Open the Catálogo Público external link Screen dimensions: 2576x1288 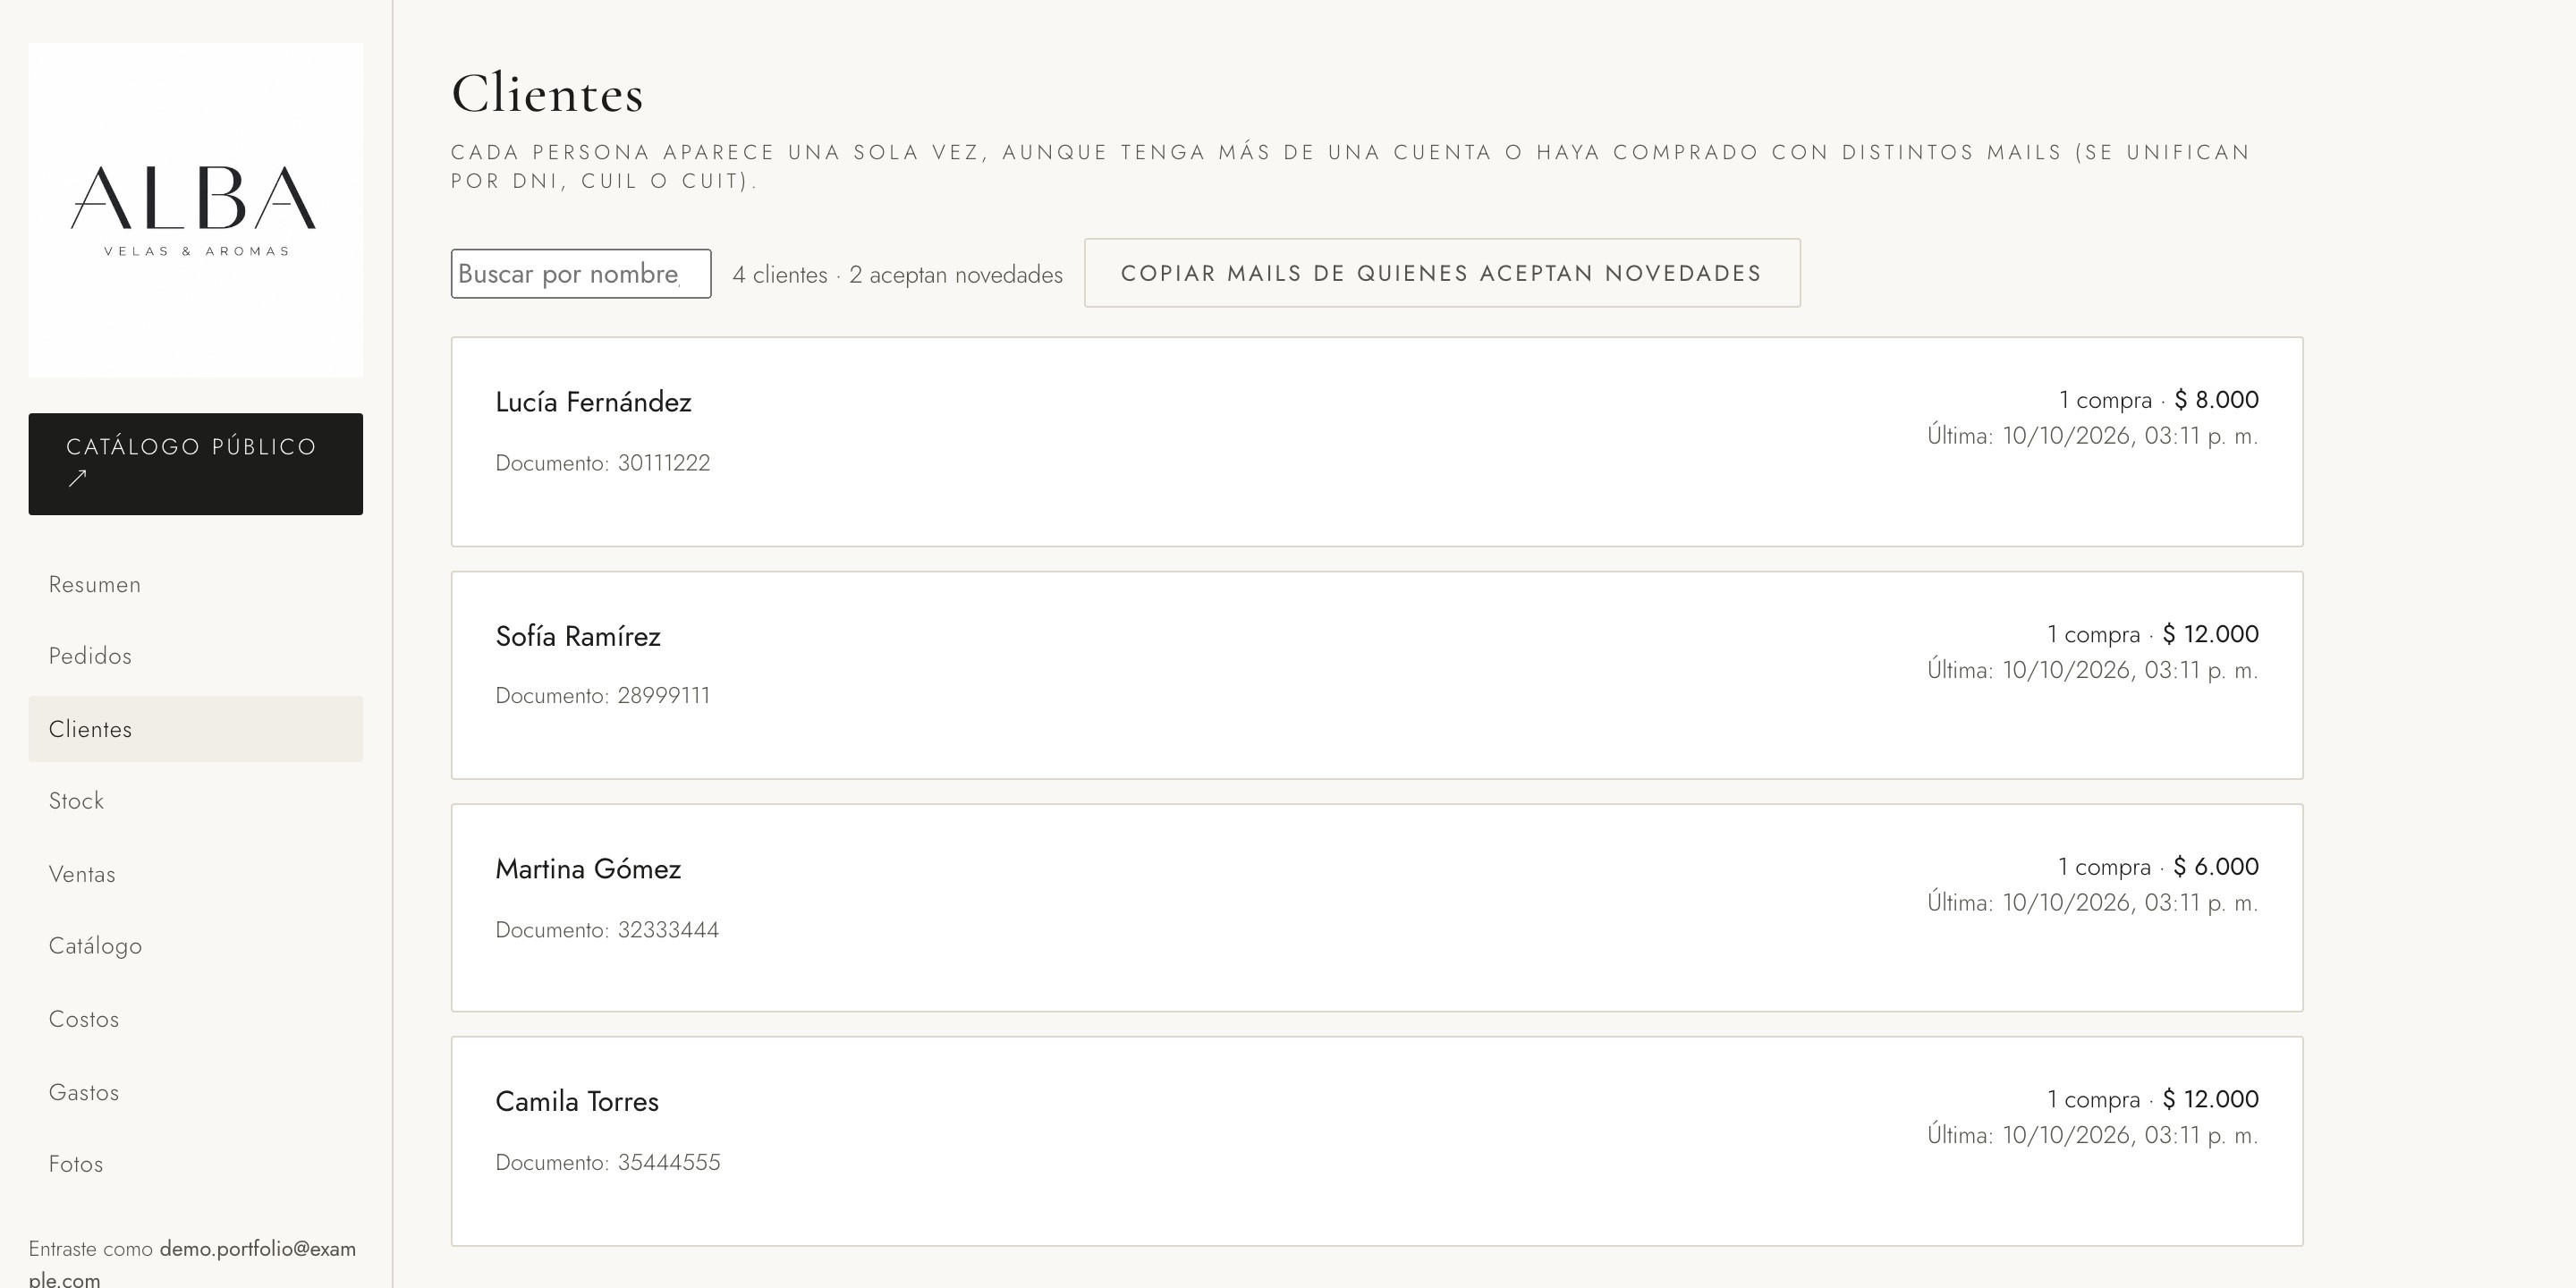(195, 464)
